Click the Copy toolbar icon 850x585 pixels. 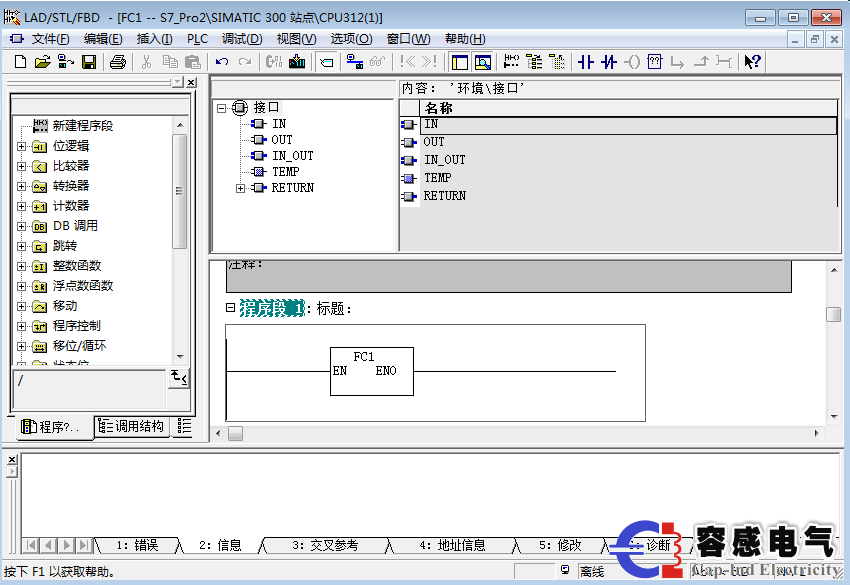(x=170, y=62)
